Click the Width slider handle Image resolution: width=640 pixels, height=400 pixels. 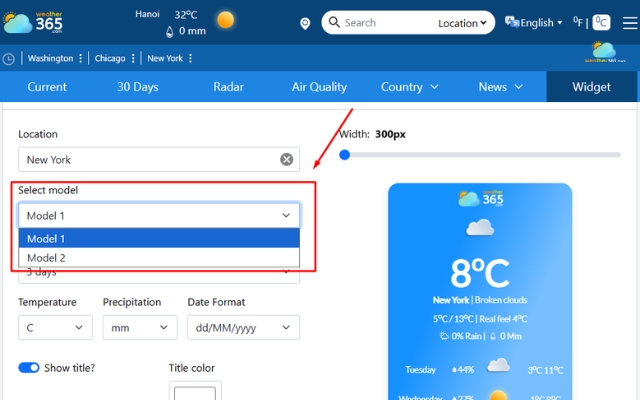[x=344, y=155]
